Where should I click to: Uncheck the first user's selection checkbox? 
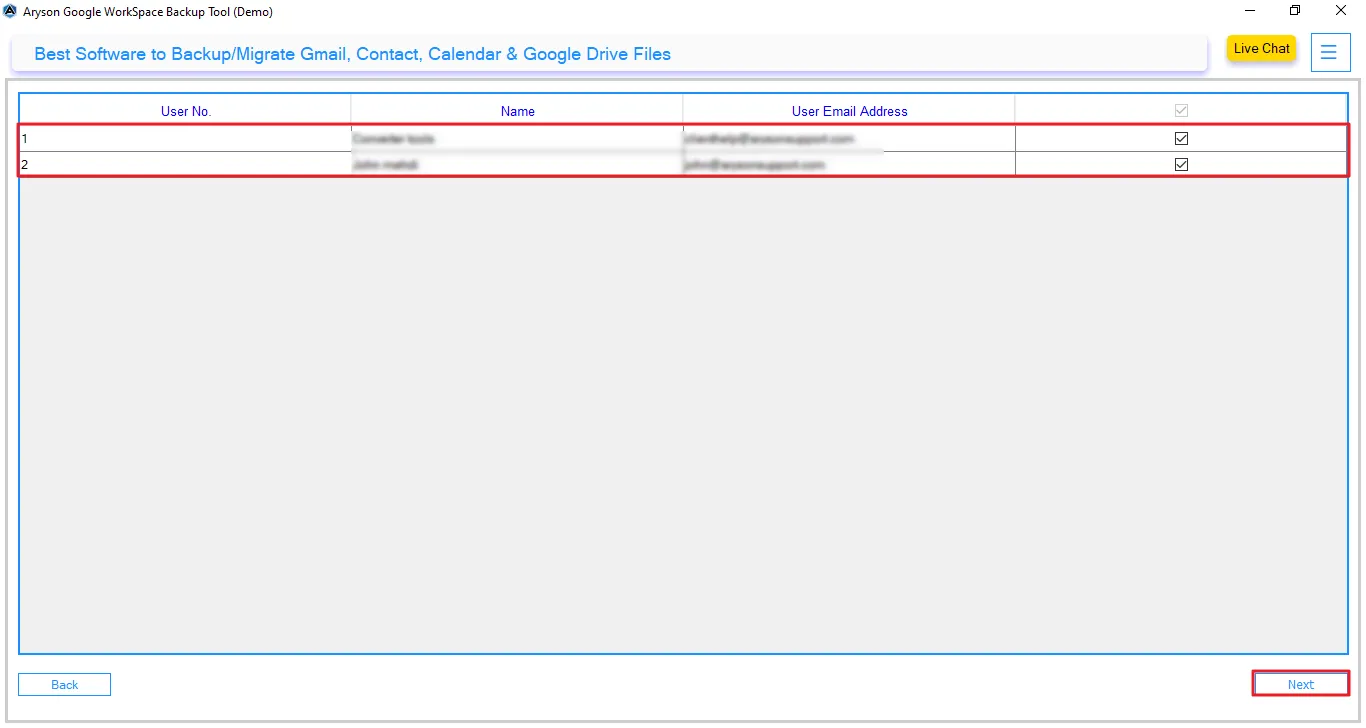pos(1181,138)
